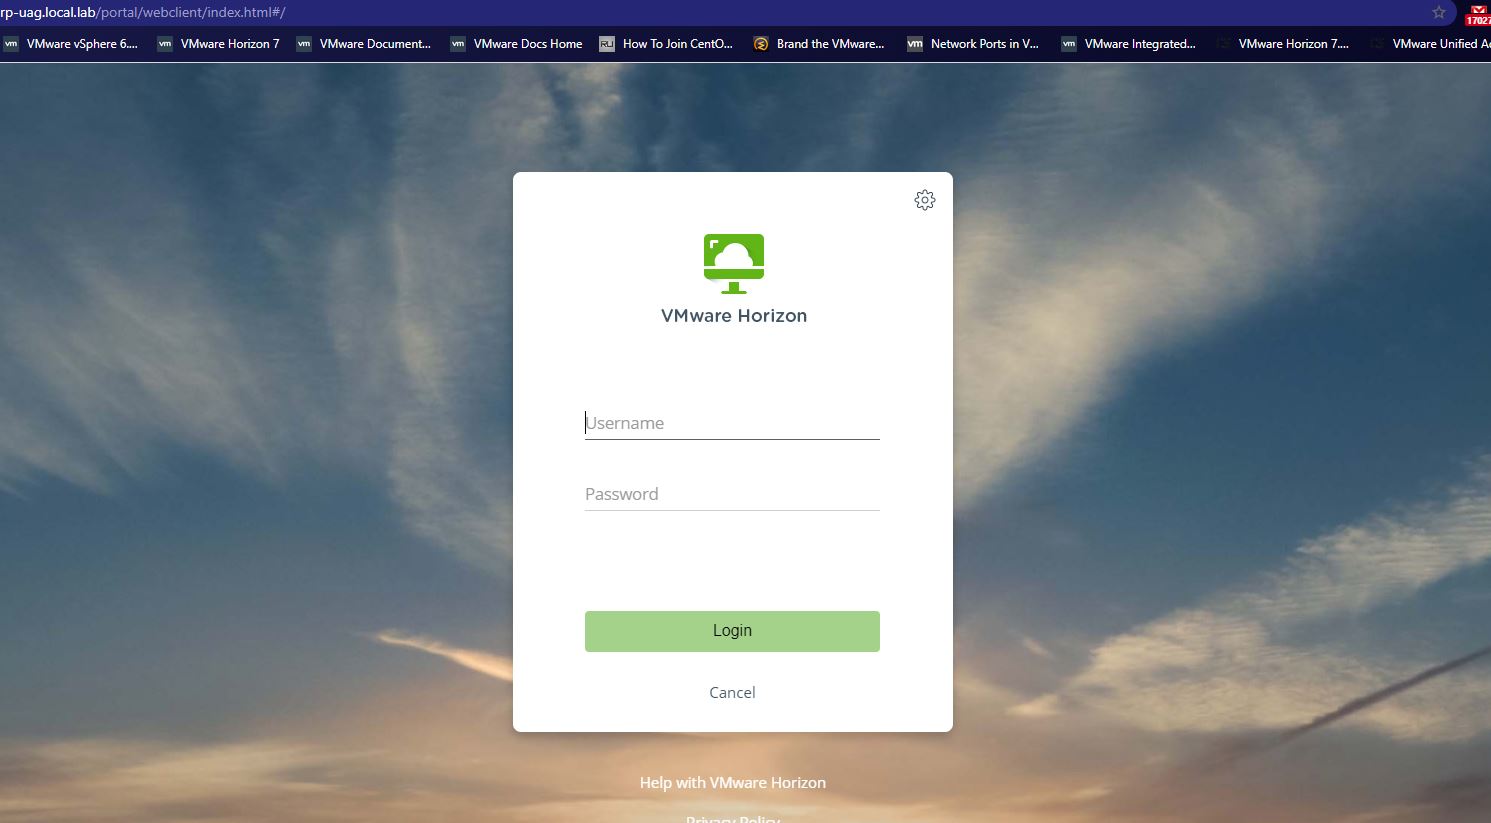Click the VMware Horizon title text
Image resolution: width=1491 pixels, height=823 pixels.
click(734, 316)
